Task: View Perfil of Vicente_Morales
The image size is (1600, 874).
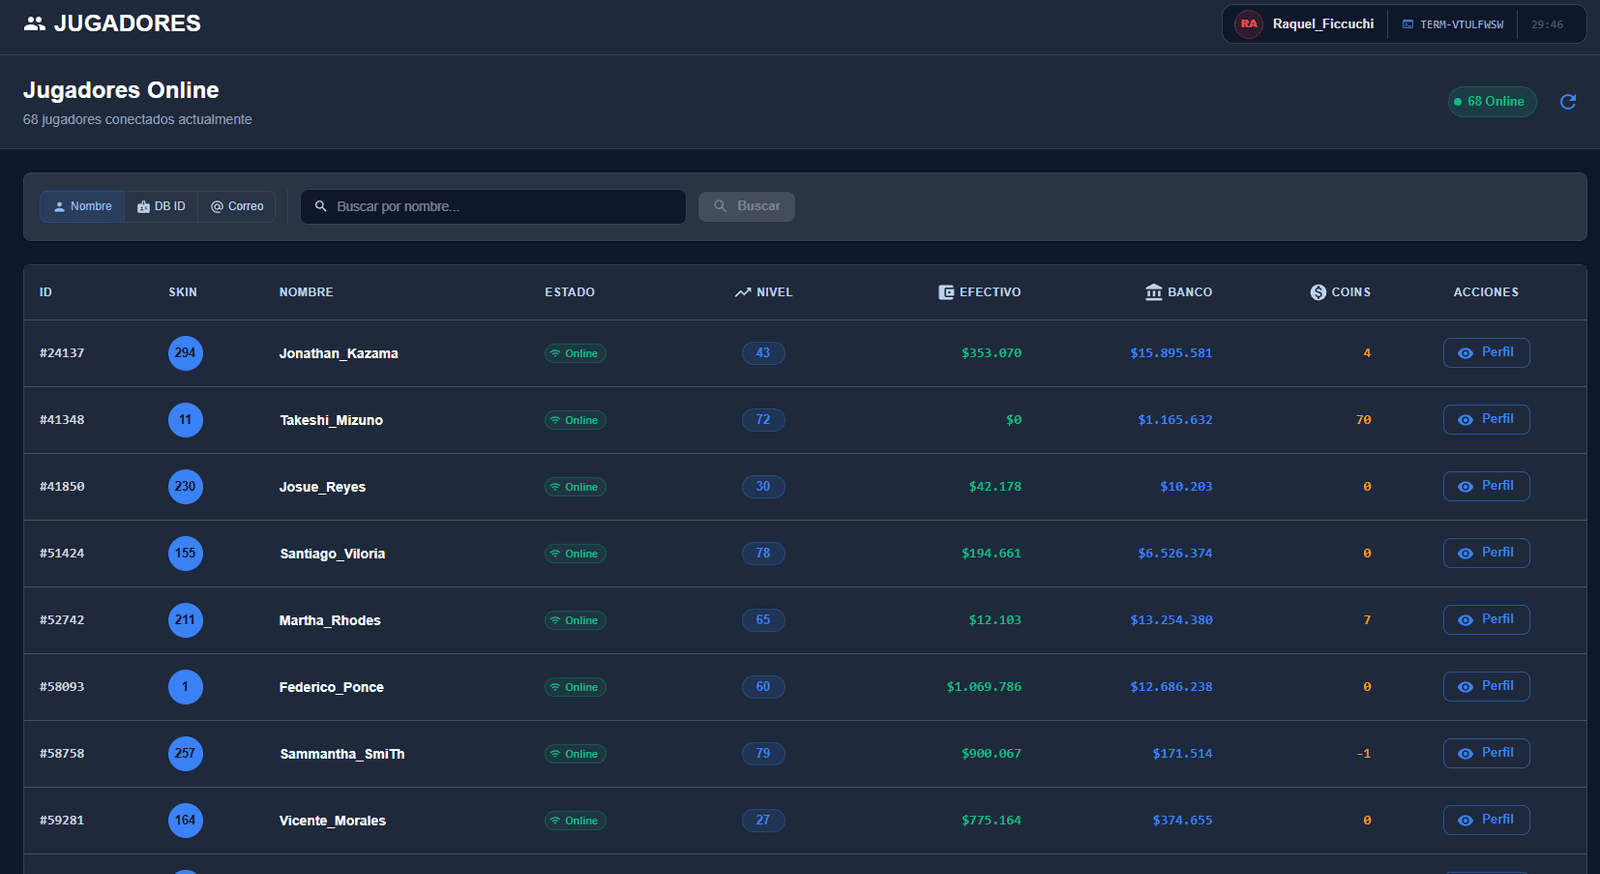Action: pyautogui.click(x=1486, y=819)
